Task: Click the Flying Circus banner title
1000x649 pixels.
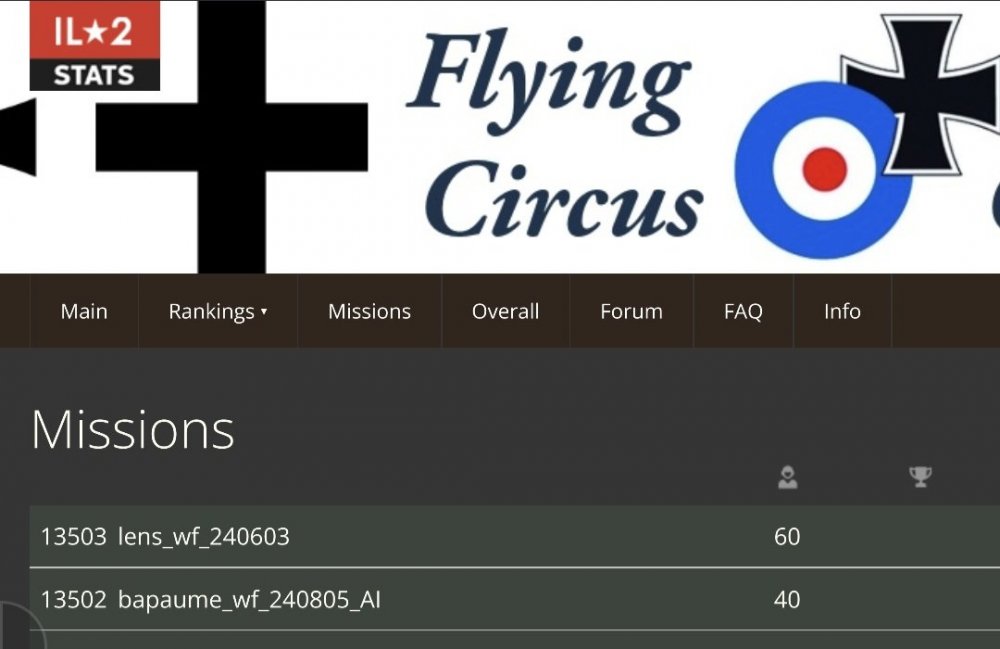Action: pos(557,135)
